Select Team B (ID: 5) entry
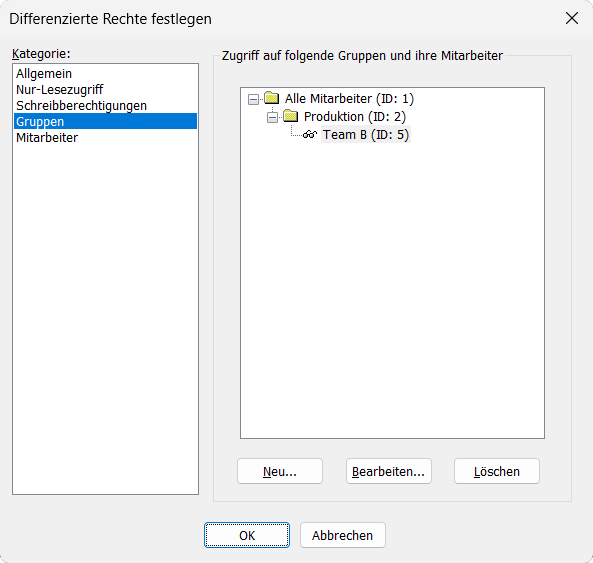 (366, 135)
